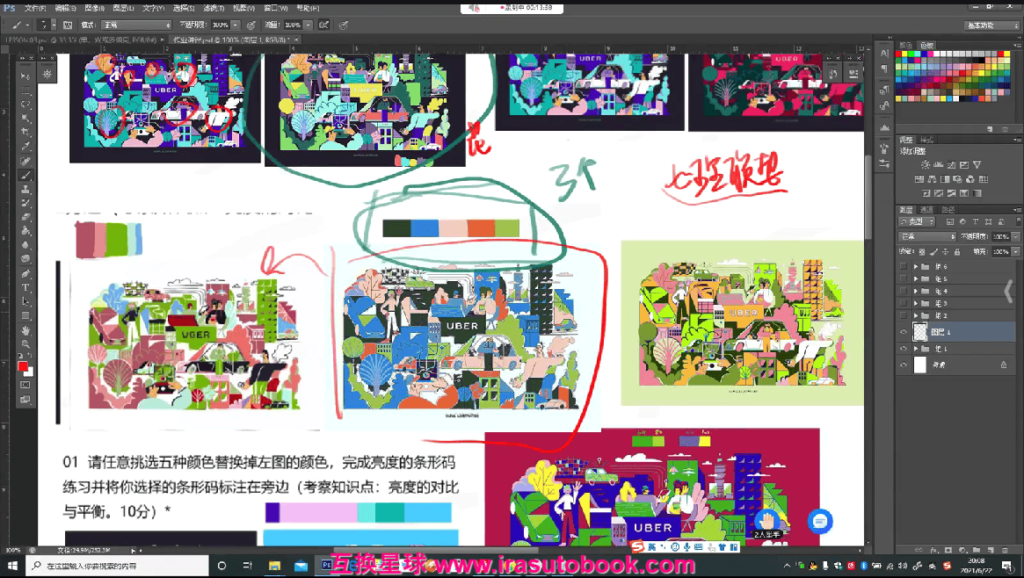Viewport: 1024px width, 578px height.
Task: Select the Brush tool in toolbox
Action: click(25, 175)
